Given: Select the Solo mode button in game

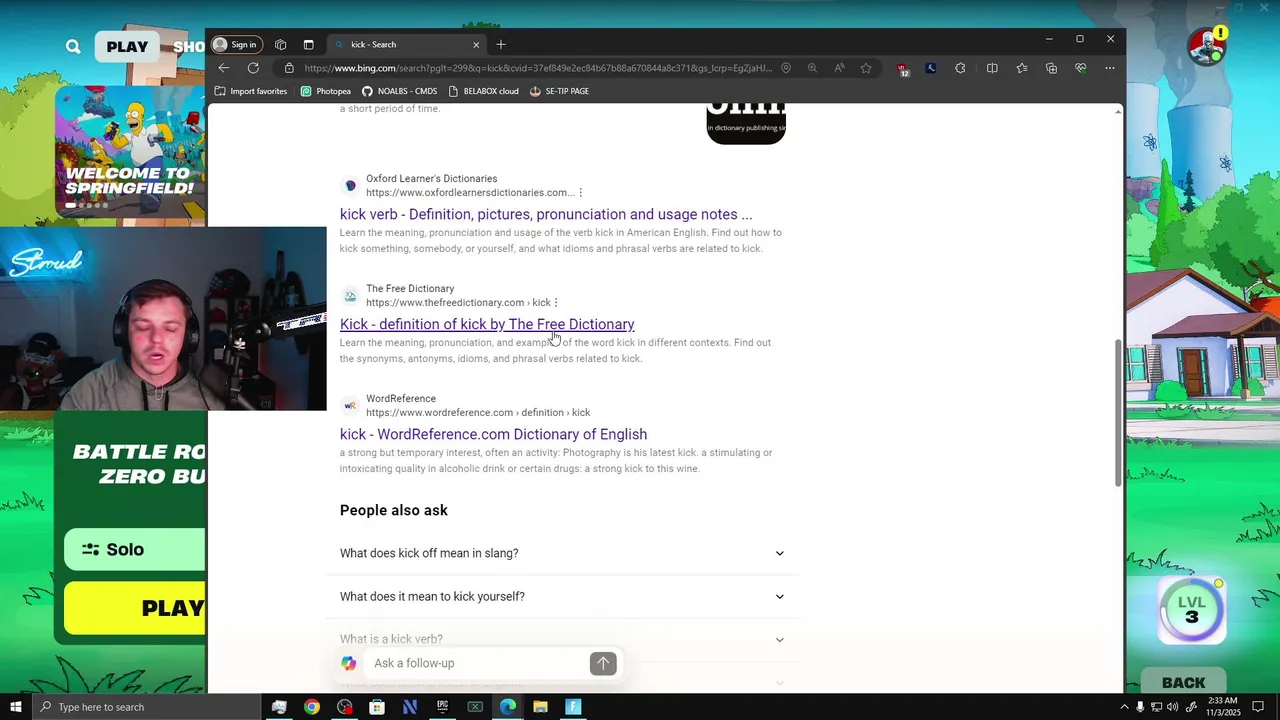Looking at the screenshot, I should click(x=135, y=549).
